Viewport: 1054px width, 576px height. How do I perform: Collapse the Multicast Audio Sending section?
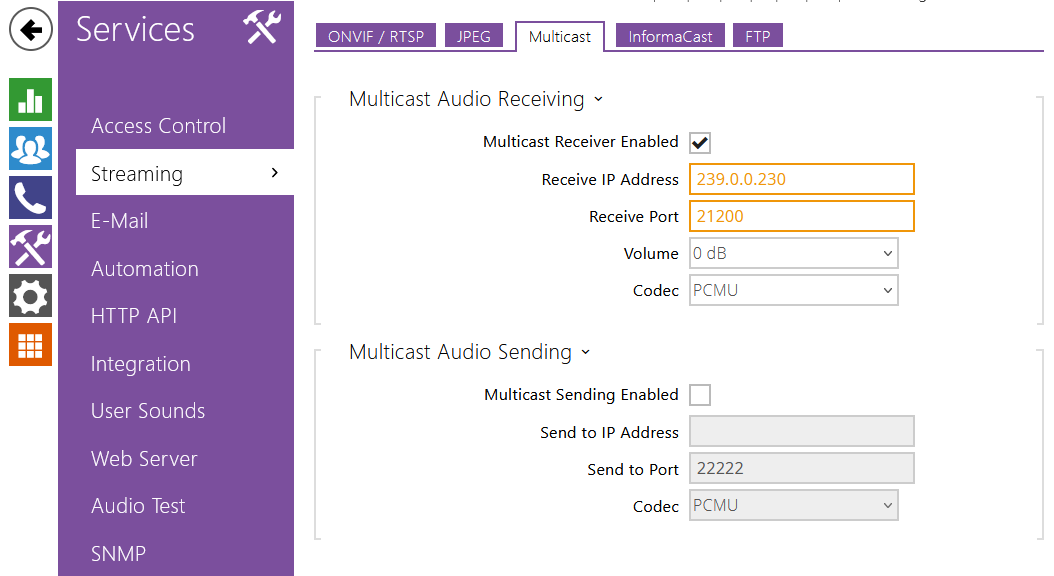585,352
